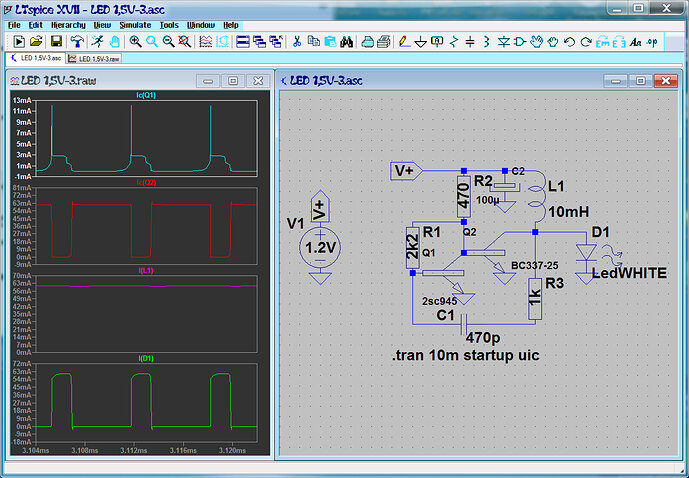The image size is (689, 478).
Task: Click the Undo arrow icon
Action: (x=569, y=42)
